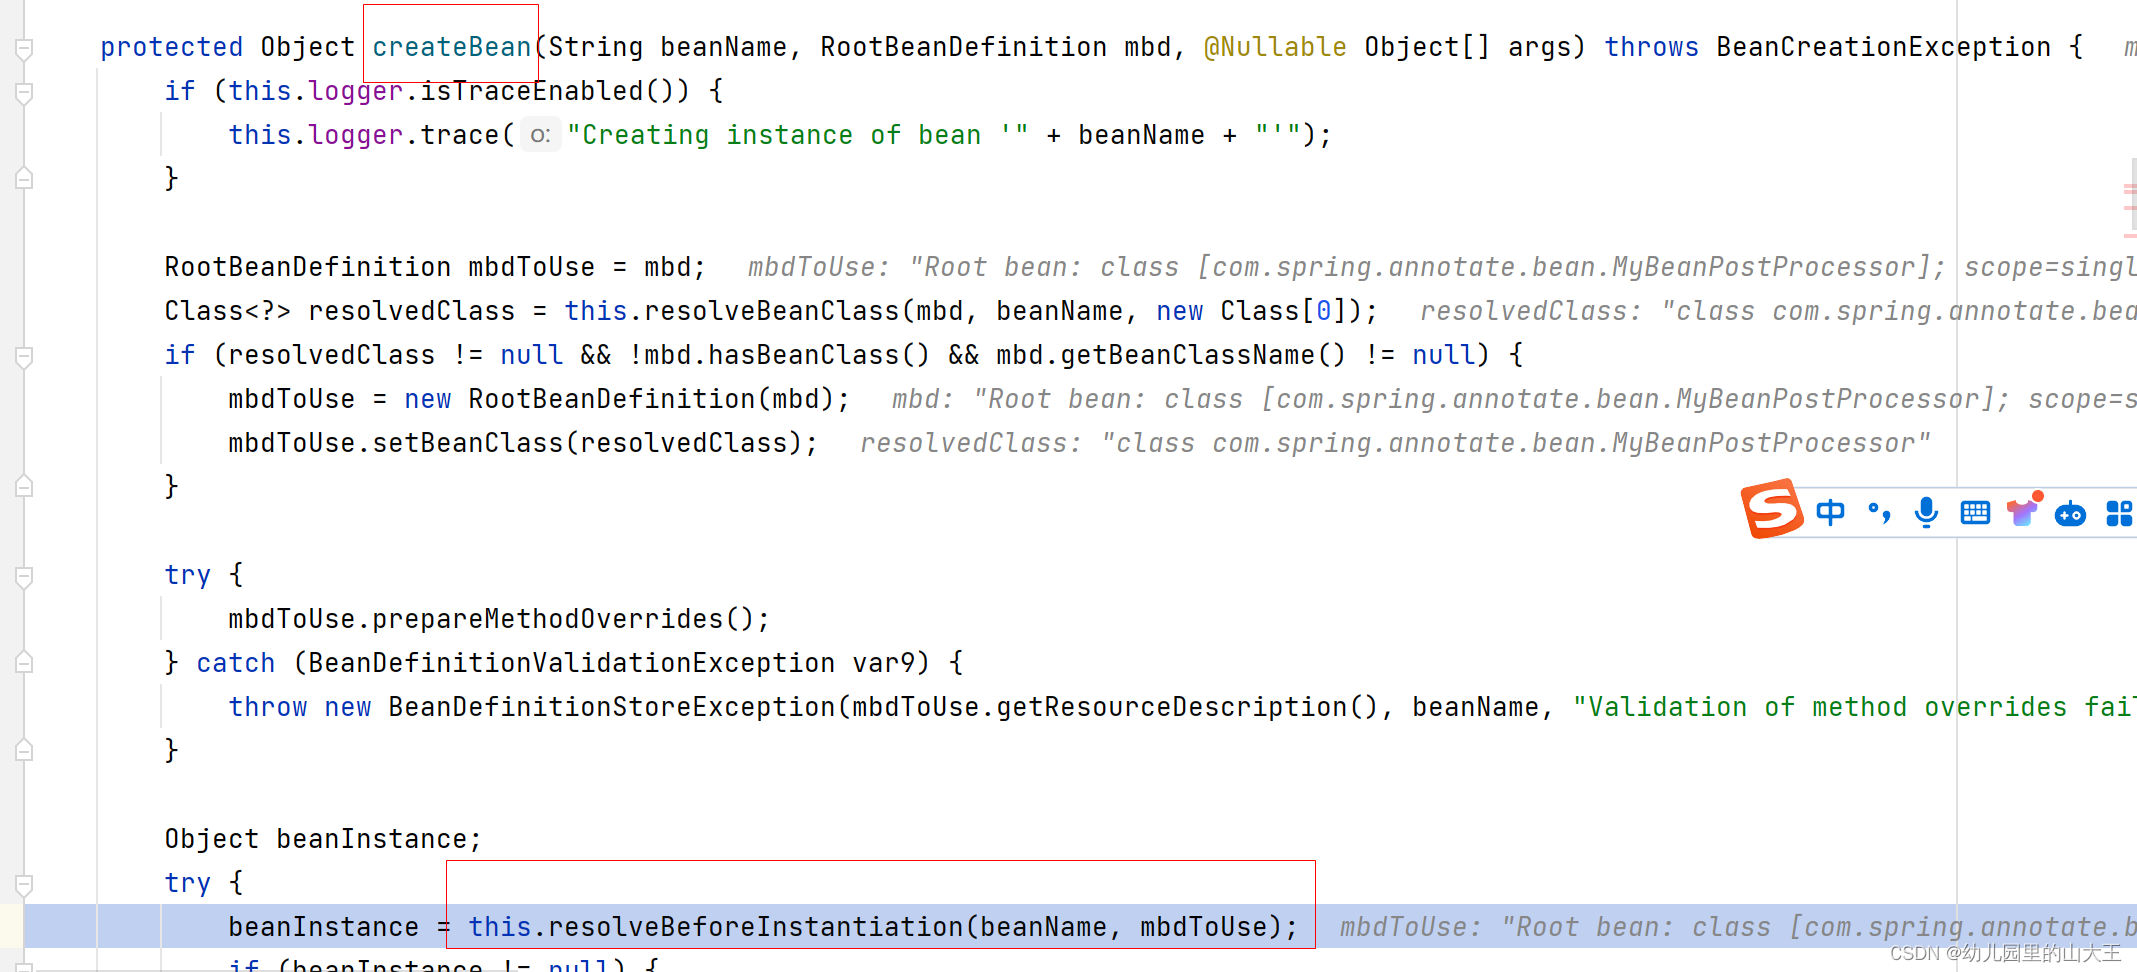
Task: Click the punctuation mode icon on input toolbar
Action: click(x=1878, y=512)
